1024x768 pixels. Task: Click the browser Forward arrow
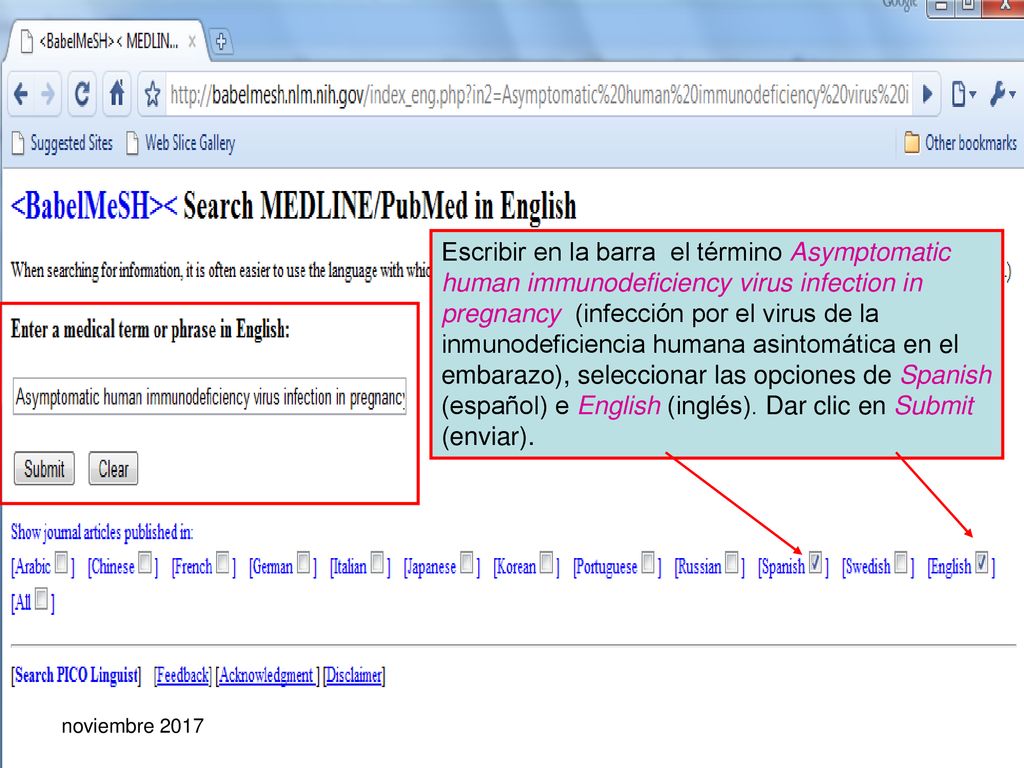[48, 95]
